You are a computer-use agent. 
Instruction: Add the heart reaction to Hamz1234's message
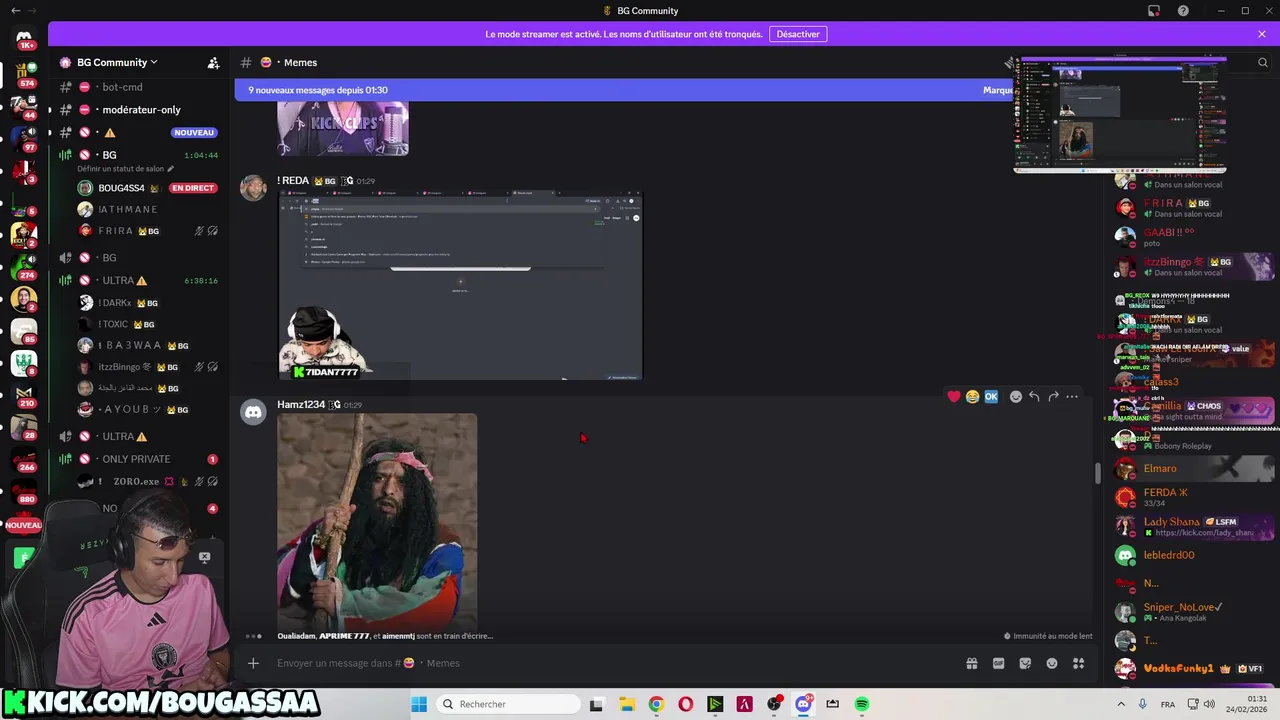[954, 396]
